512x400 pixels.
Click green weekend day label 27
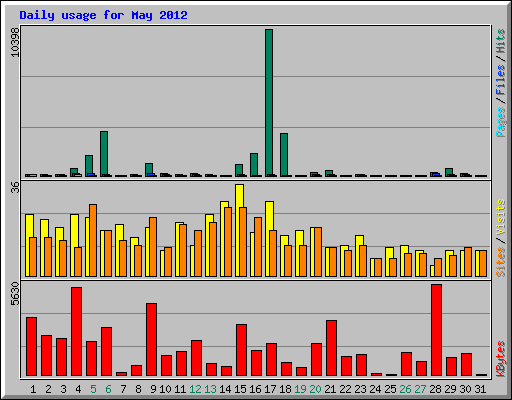420,389
